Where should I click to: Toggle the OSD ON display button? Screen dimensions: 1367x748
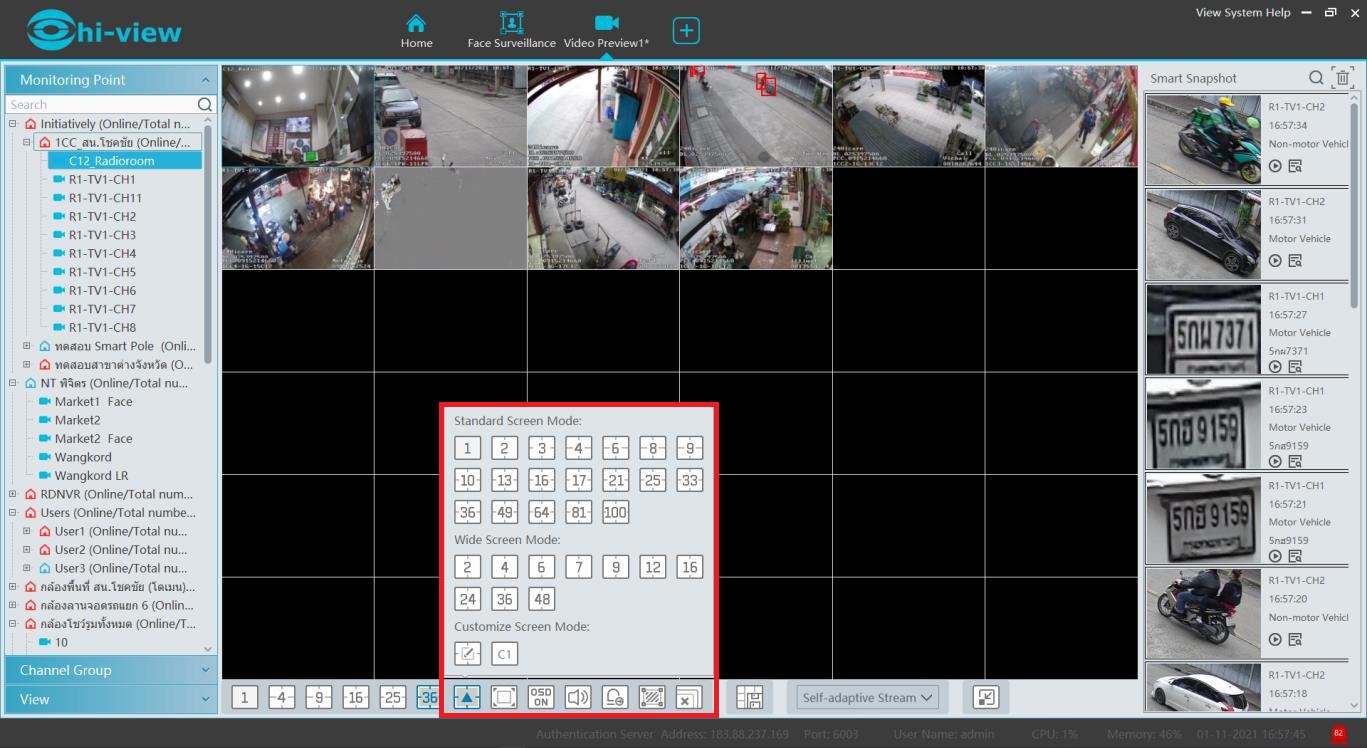point(541,697)
